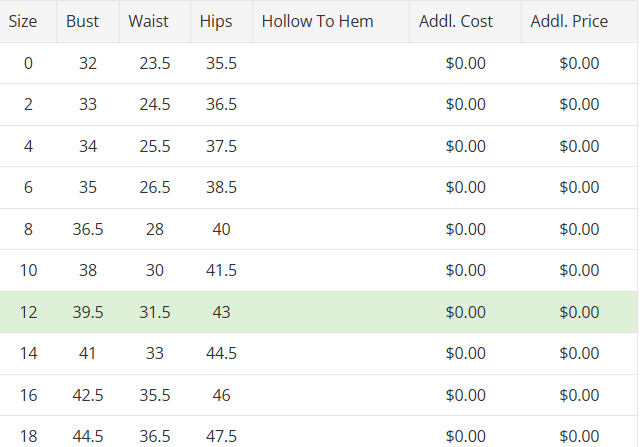642x447 pixels.
Task: Click Hollow To Hem cell for size 10
Action: 331,270
